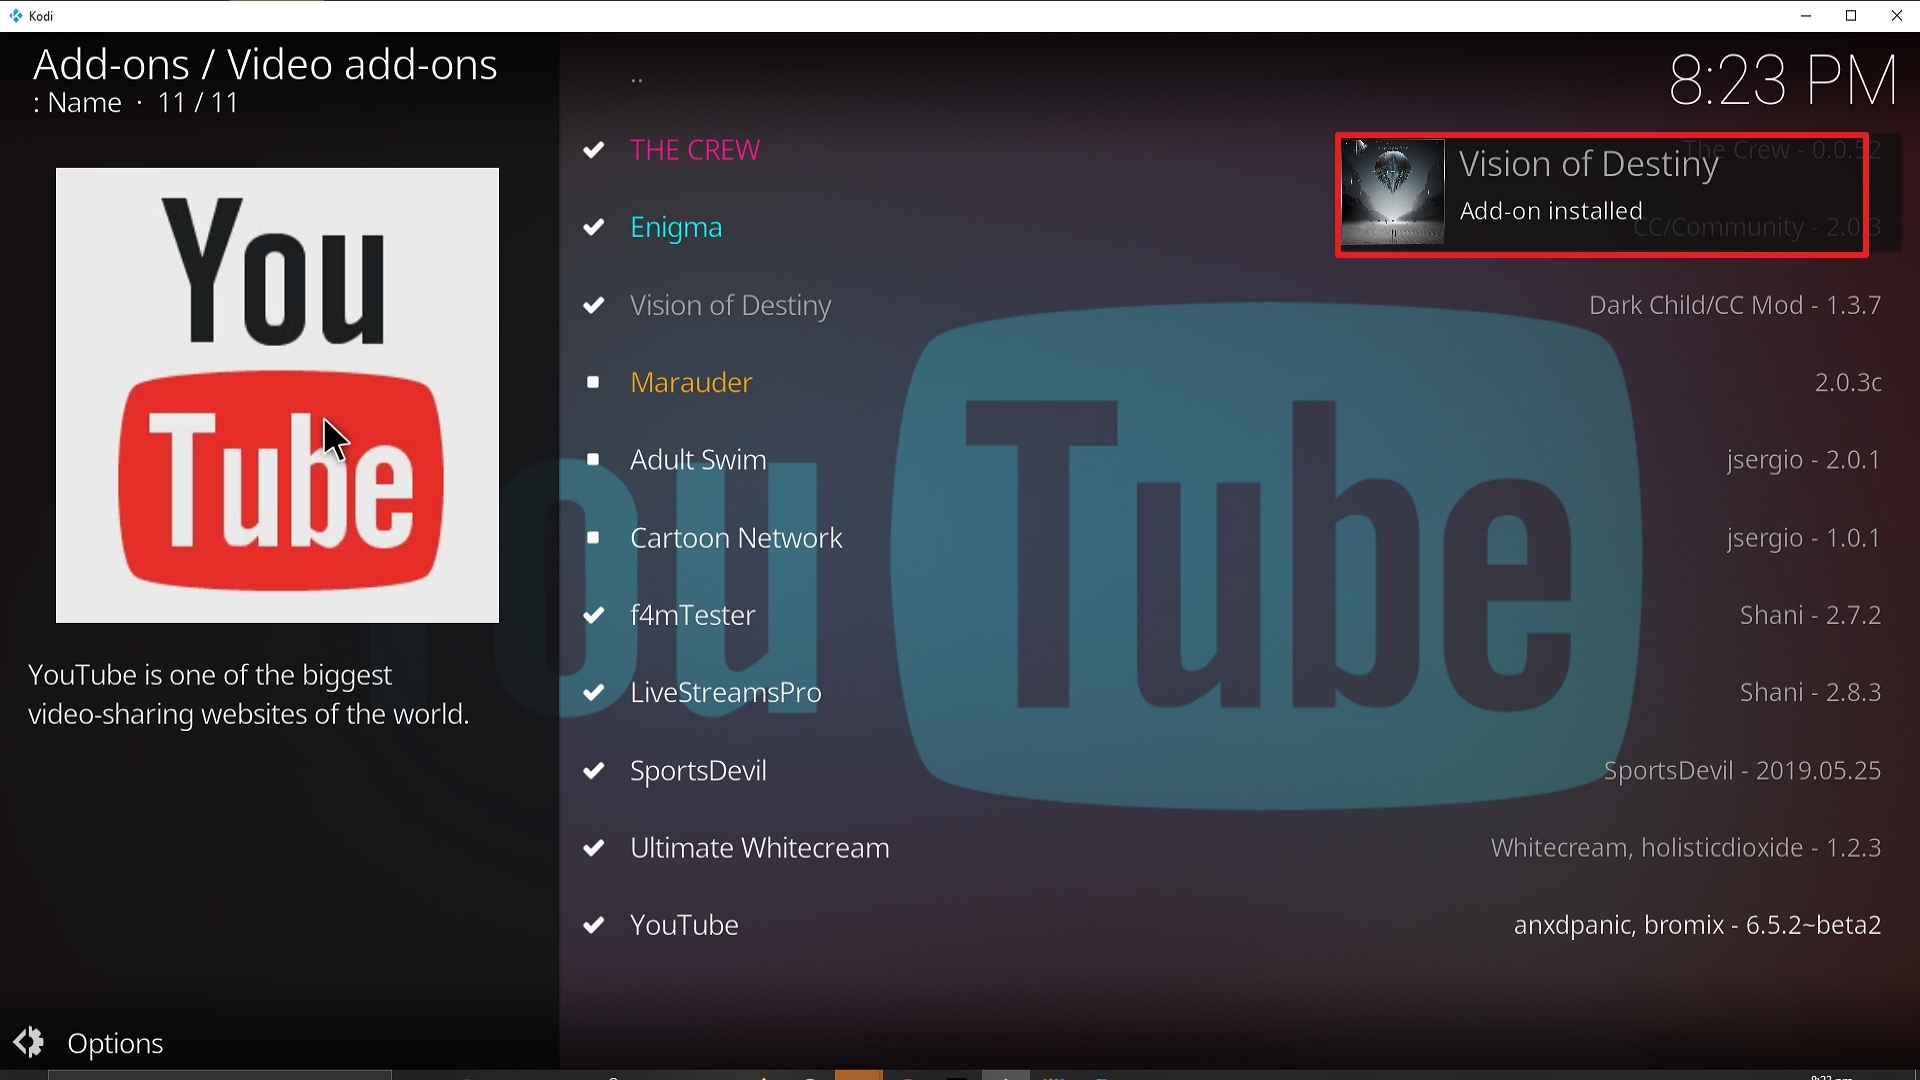The height and width of the screenshot is (1080, 1920).
Task: Close the Kodi window
Action: (x=1897, y=16)
